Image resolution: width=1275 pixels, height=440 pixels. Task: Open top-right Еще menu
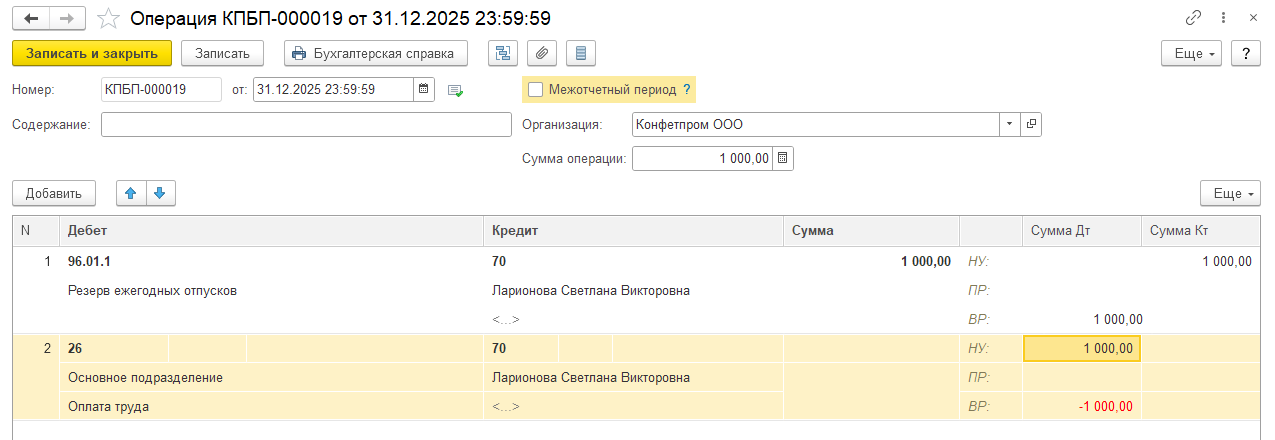point(1191,53)
